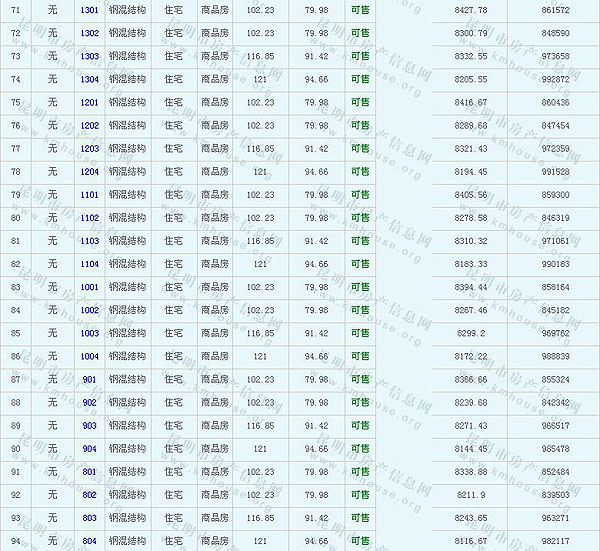This screenshot has width=600, height=551.
Task: Select room 1304 hyperlink
Action: tap(89, 79)
